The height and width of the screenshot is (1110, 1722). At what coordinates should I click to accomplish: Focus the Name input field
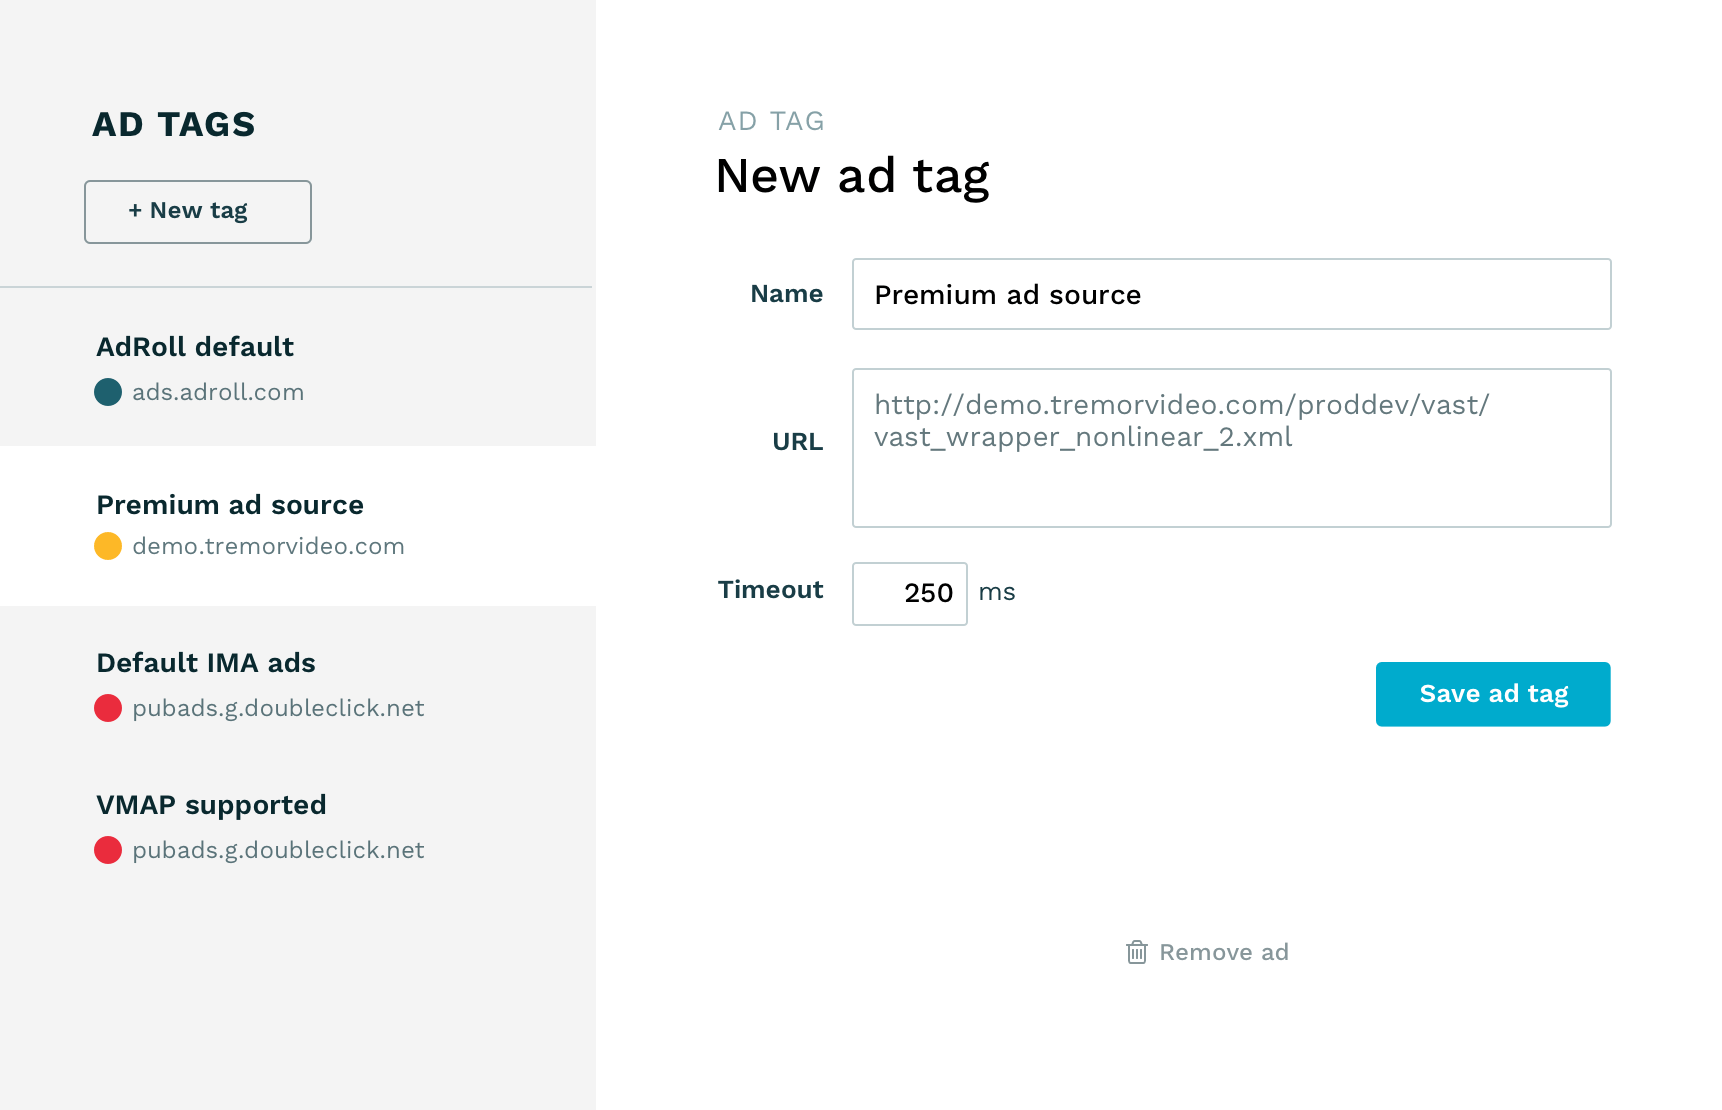(1231, 294)
